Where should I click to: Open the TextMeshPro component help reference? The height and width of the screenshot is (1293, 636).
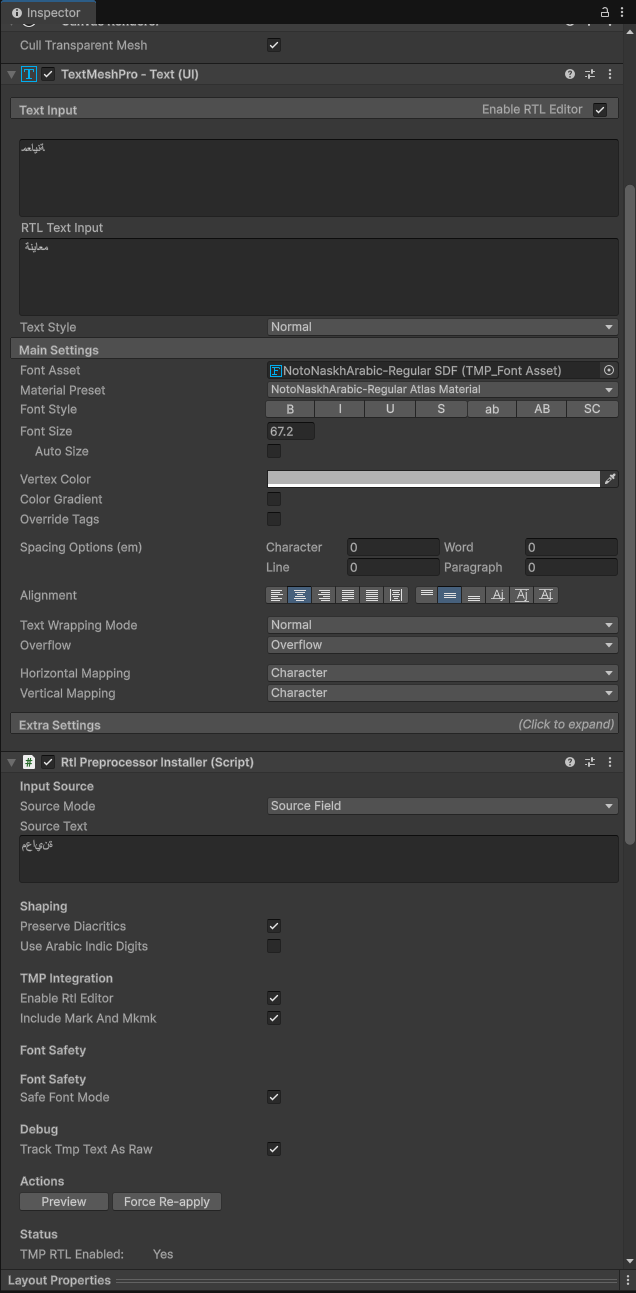[570, 74]
